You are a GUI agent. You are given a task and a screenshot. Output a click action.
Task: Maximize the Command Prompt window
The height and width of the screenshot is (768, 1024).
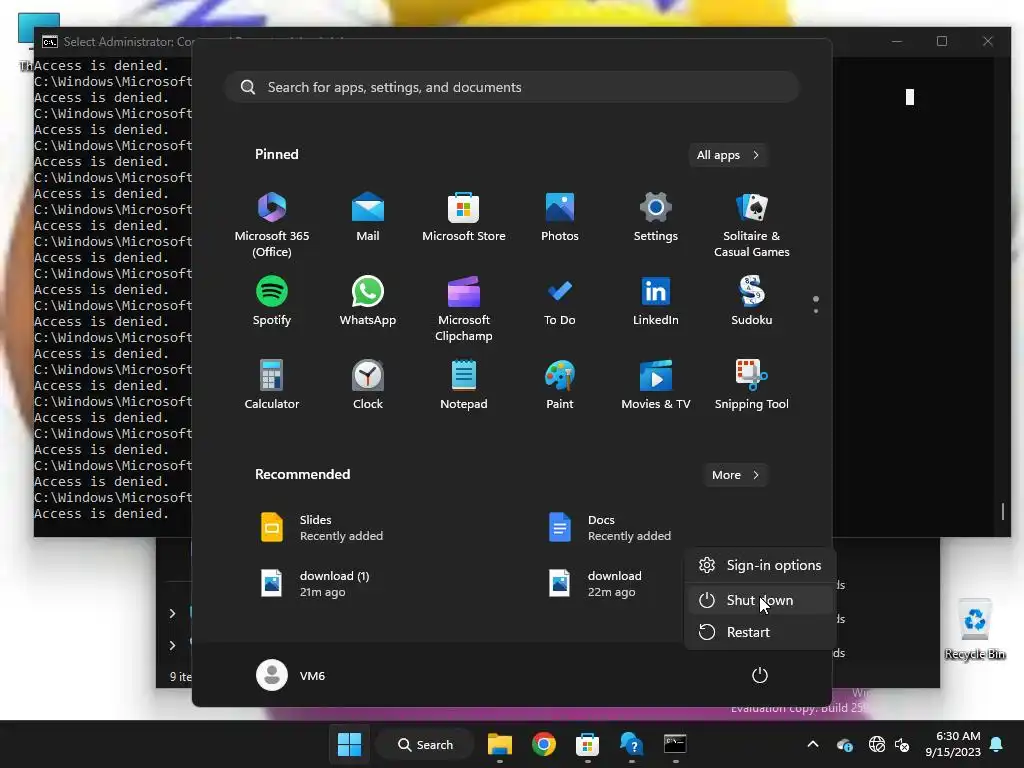click(x=942, y=41)
